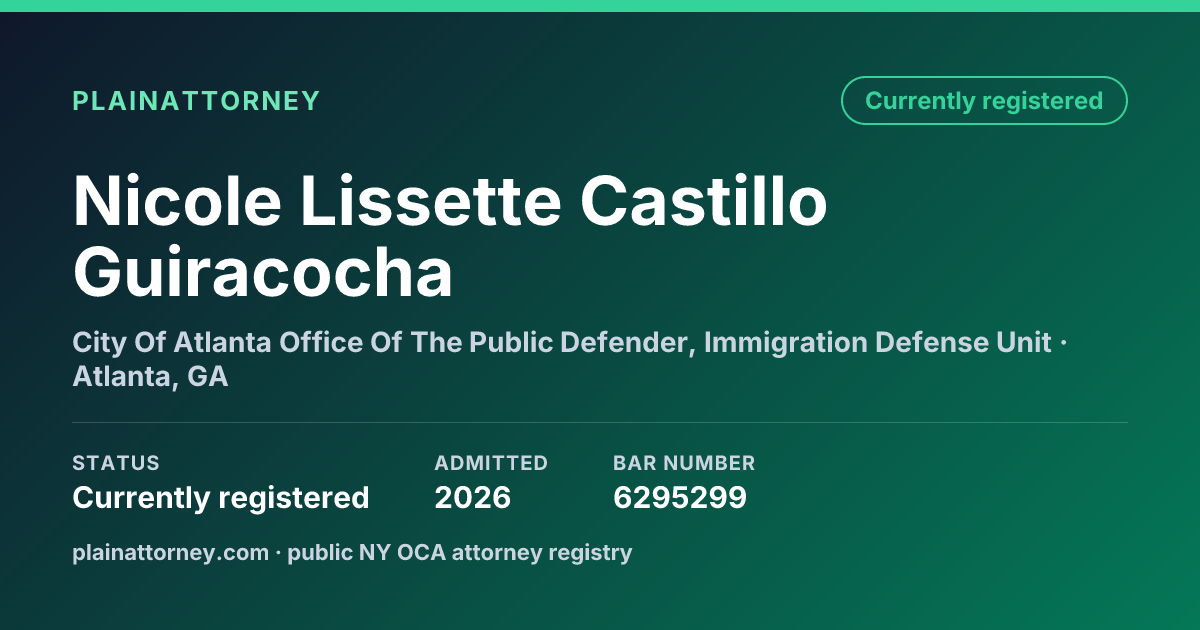Viewport: 1200px width, 630px height.
Task: Click the Currently registered pill badge
Action: point(984,101)
